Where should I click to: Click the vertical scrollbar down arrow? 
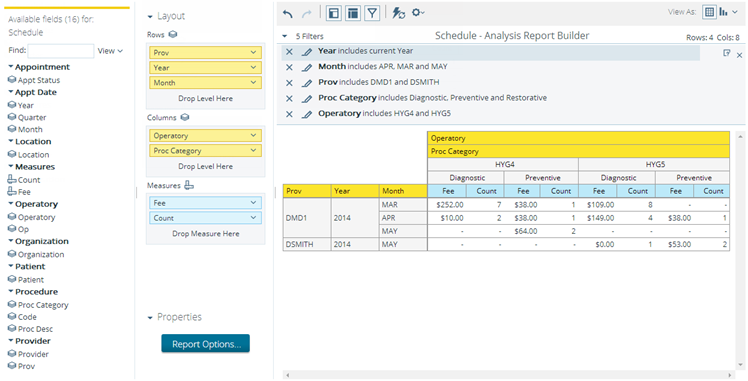(740, 366)
